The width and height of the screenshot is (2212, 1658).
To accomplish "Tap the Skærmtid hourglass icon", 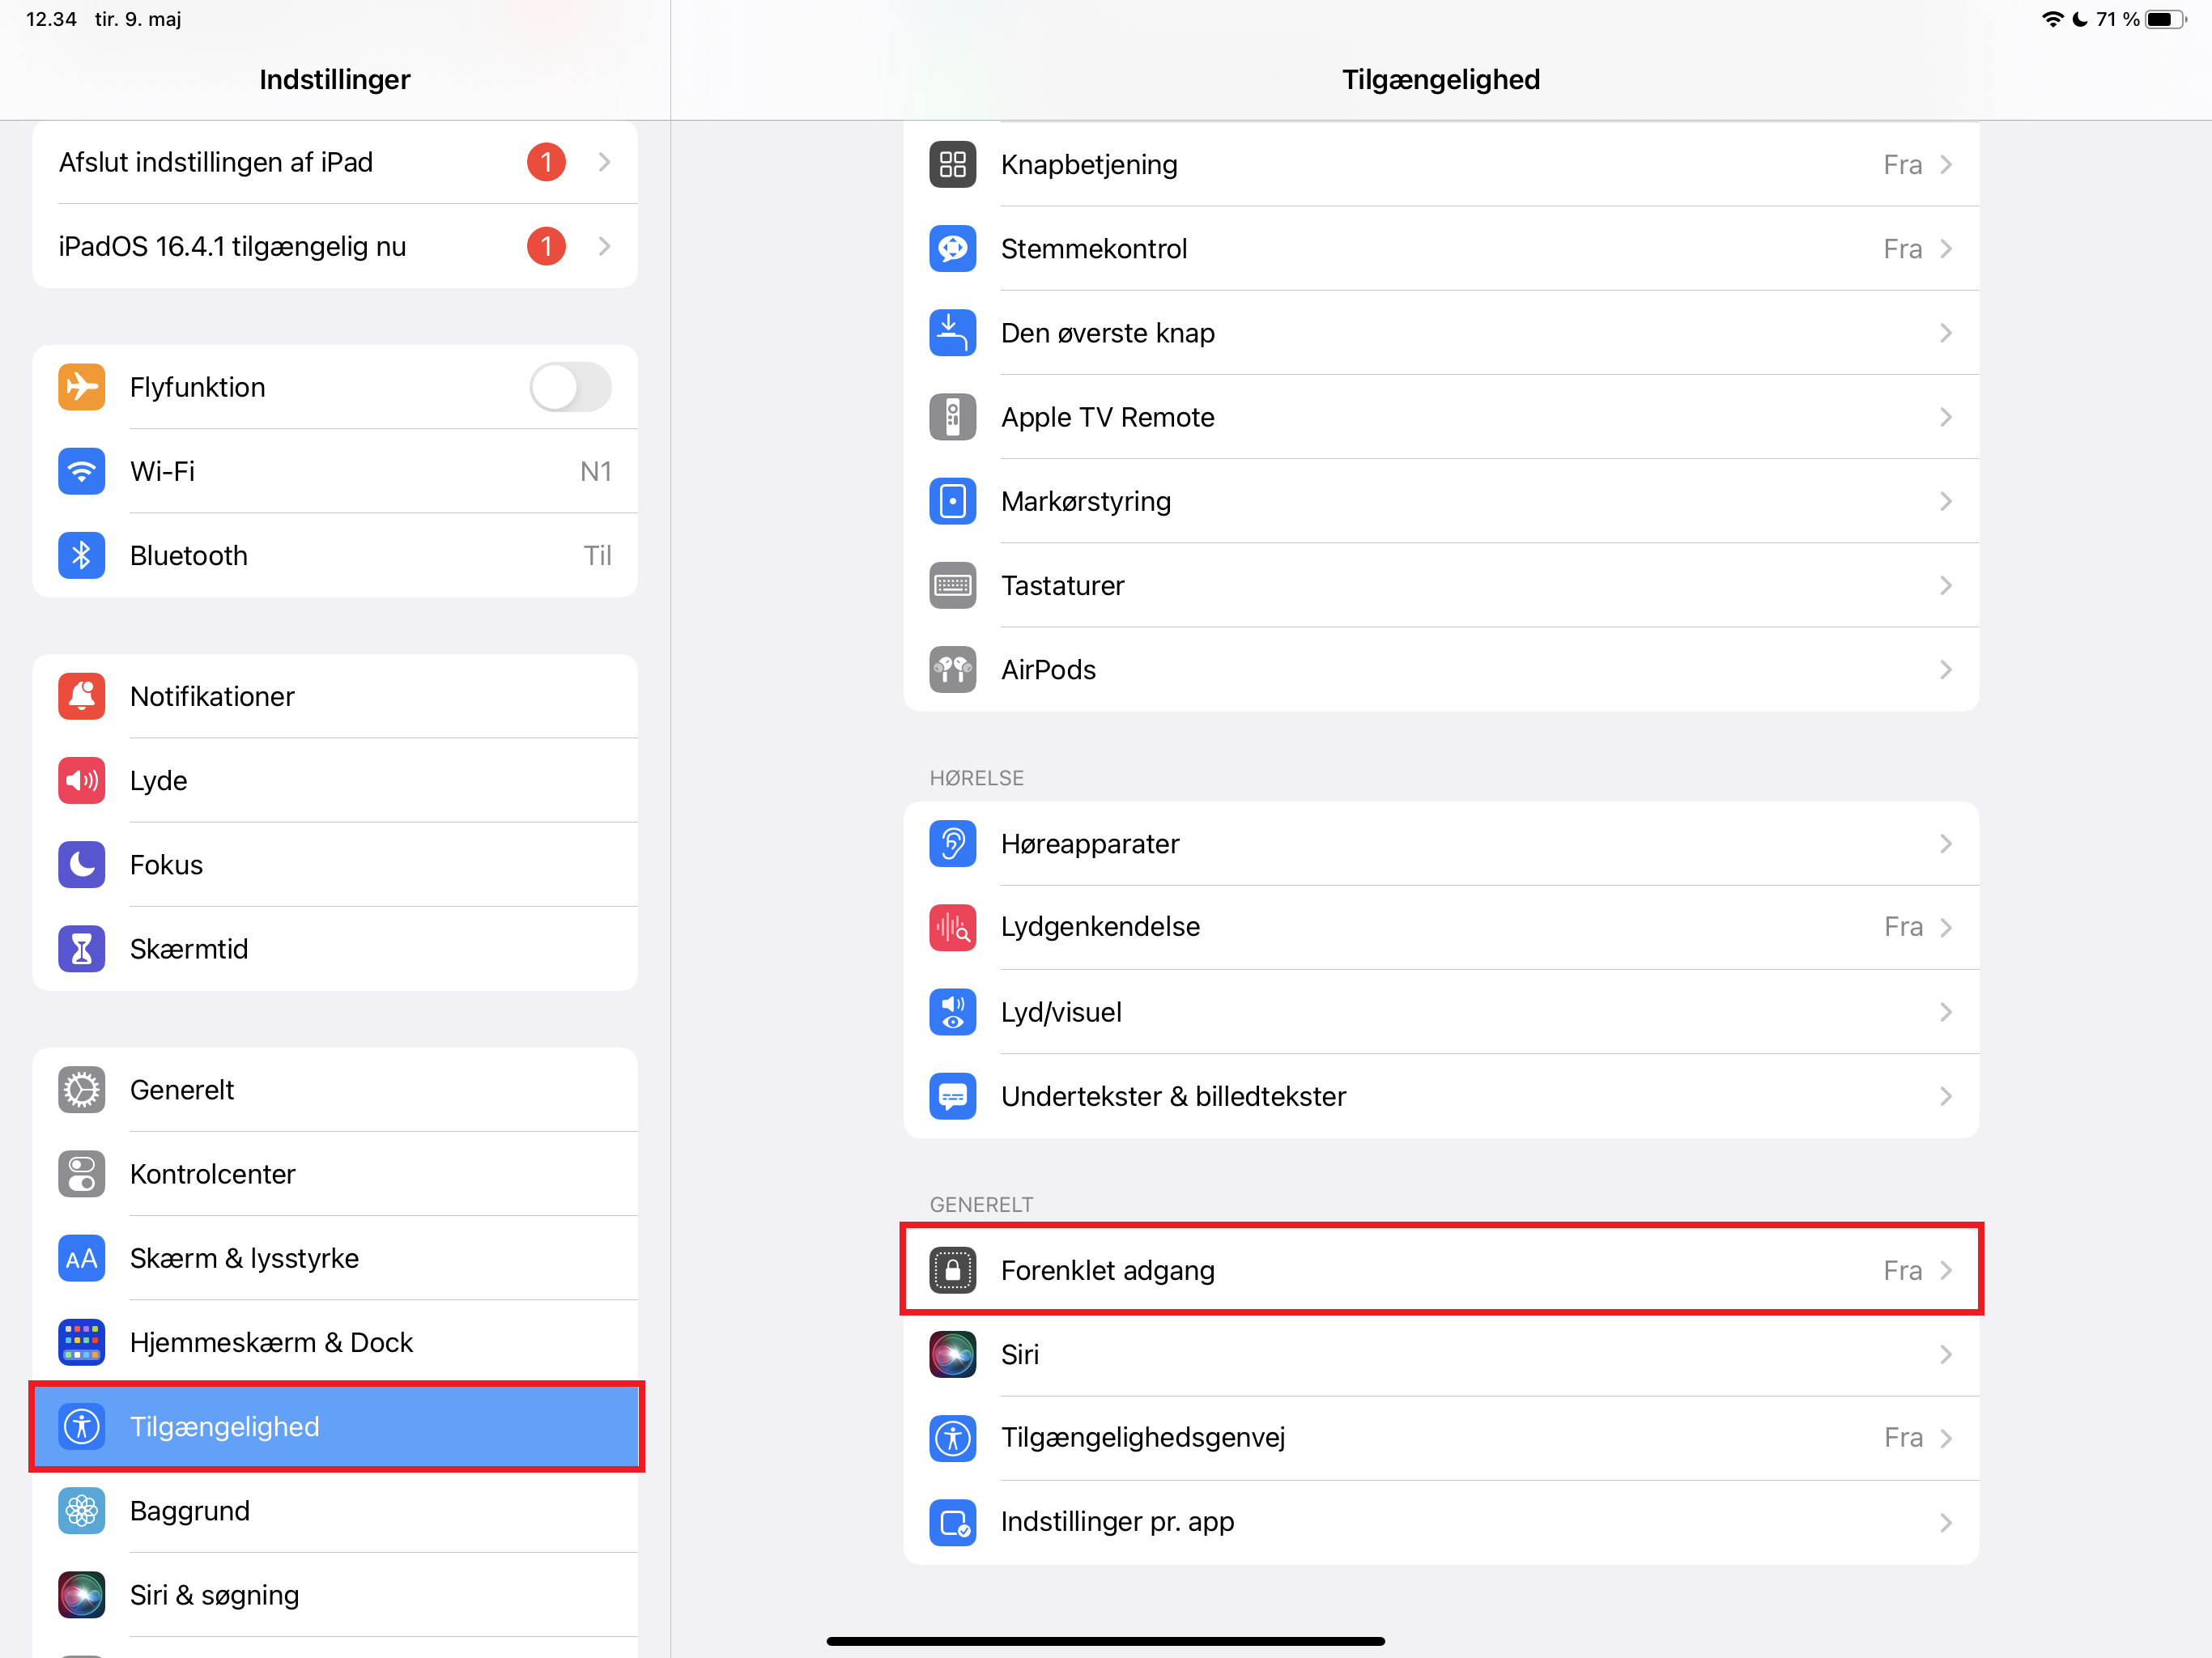I will pos(81,948).
